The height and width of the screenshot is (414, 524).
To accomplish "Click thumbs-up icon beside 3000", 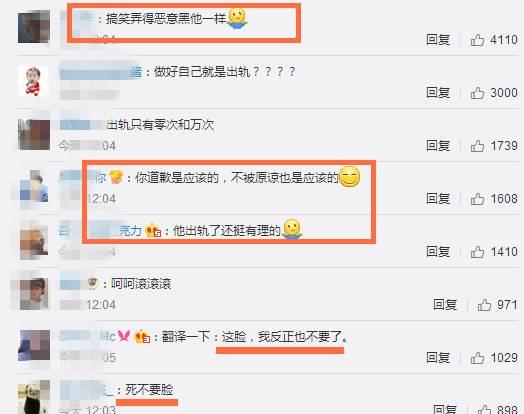I will [477, 93].
